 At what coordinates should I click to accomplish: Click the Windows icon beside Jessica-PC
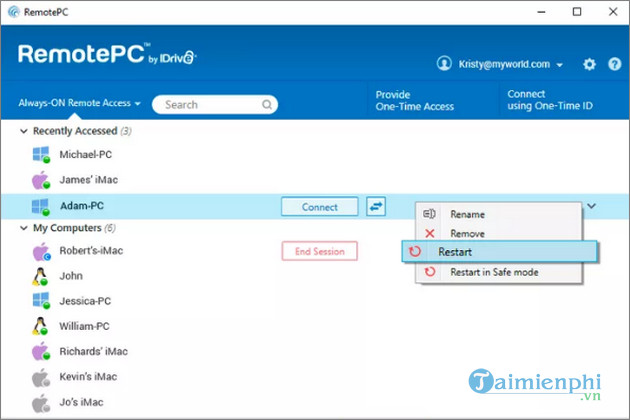click(41, 301)
